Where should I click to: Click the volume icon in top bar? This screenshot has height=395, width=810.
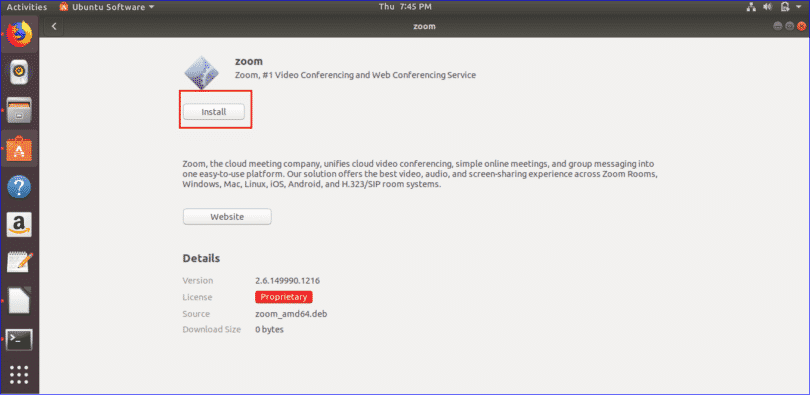[768, 7]
